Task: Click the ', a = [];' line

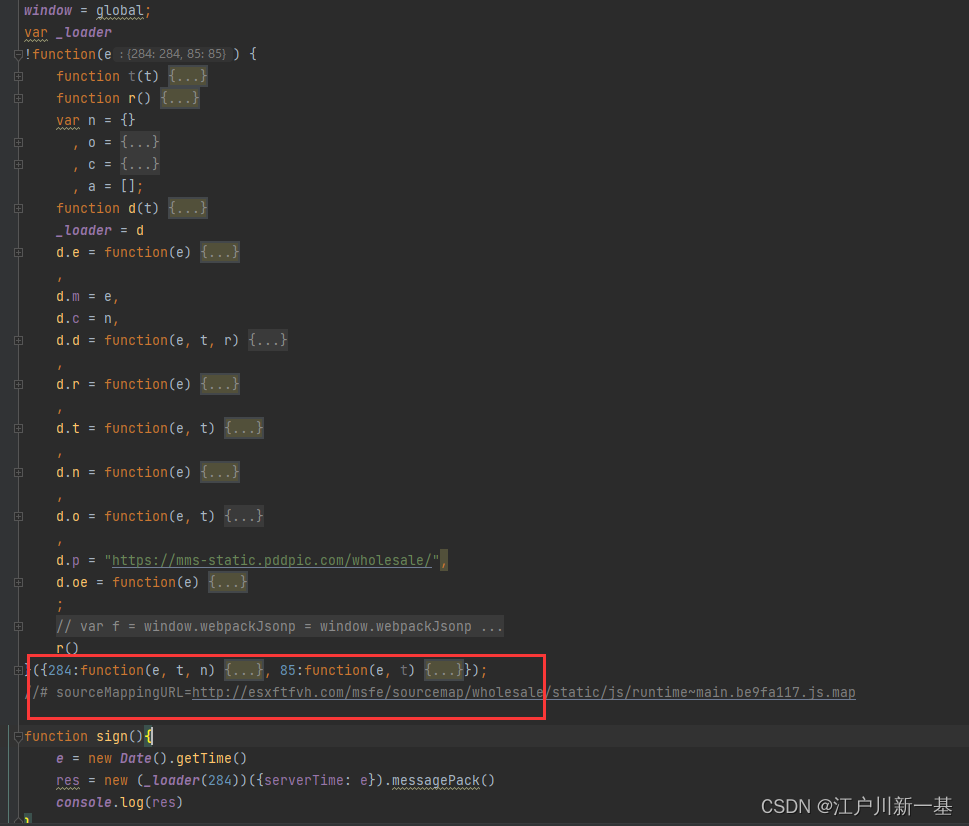Action: [108, 187]
